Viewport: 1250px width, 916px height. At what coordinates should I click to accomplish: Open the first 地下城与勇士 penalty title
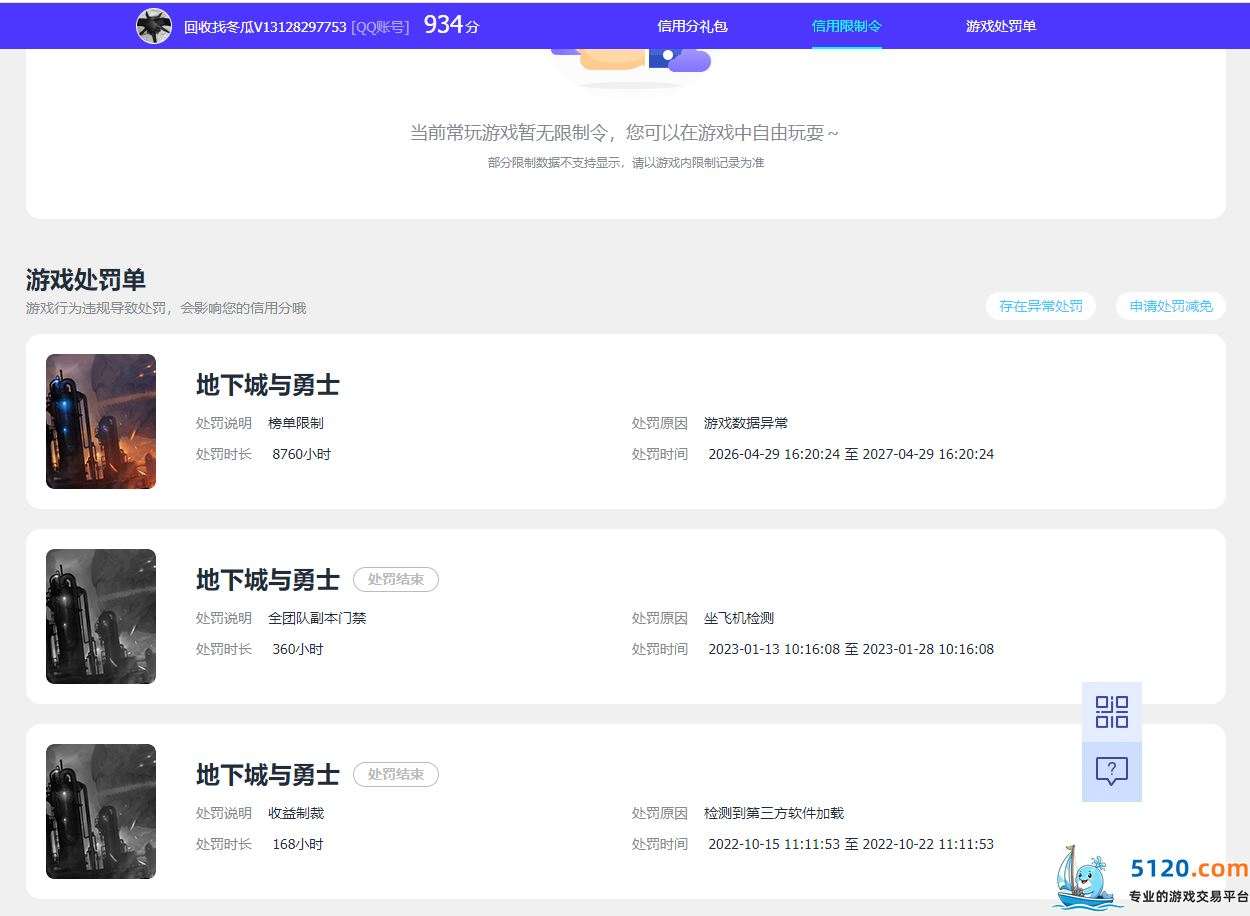[268, 385]
